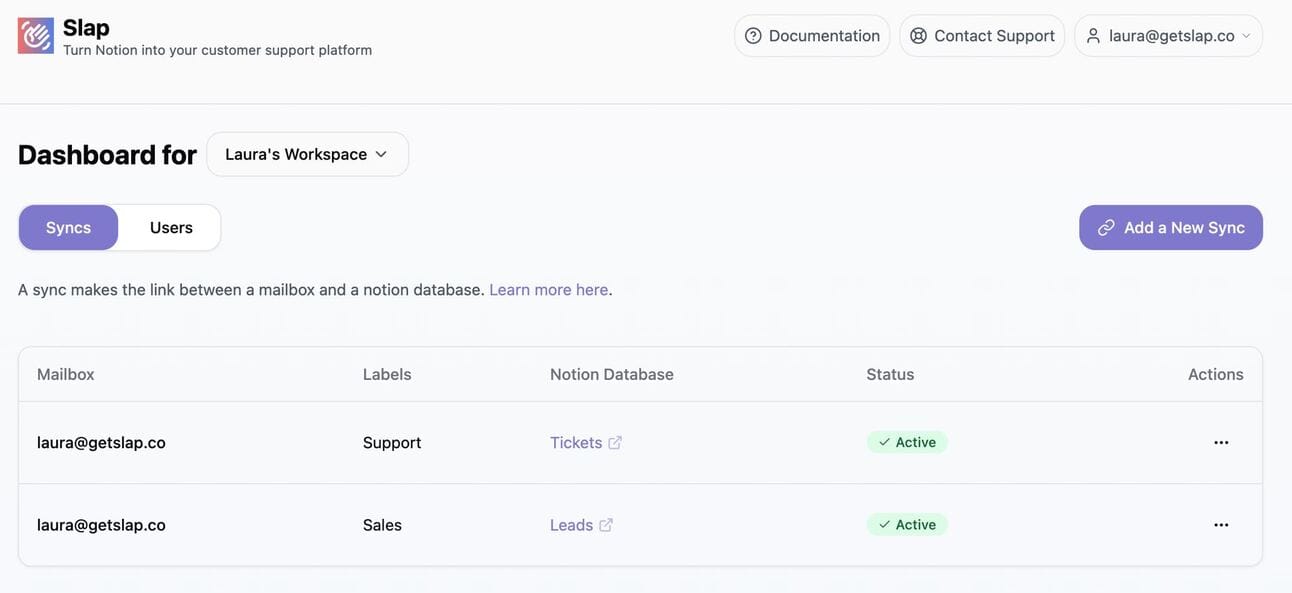Screen dimensions: 1292x593
Task: Click the Slap logo icon
Action: (x=36, y=36)
